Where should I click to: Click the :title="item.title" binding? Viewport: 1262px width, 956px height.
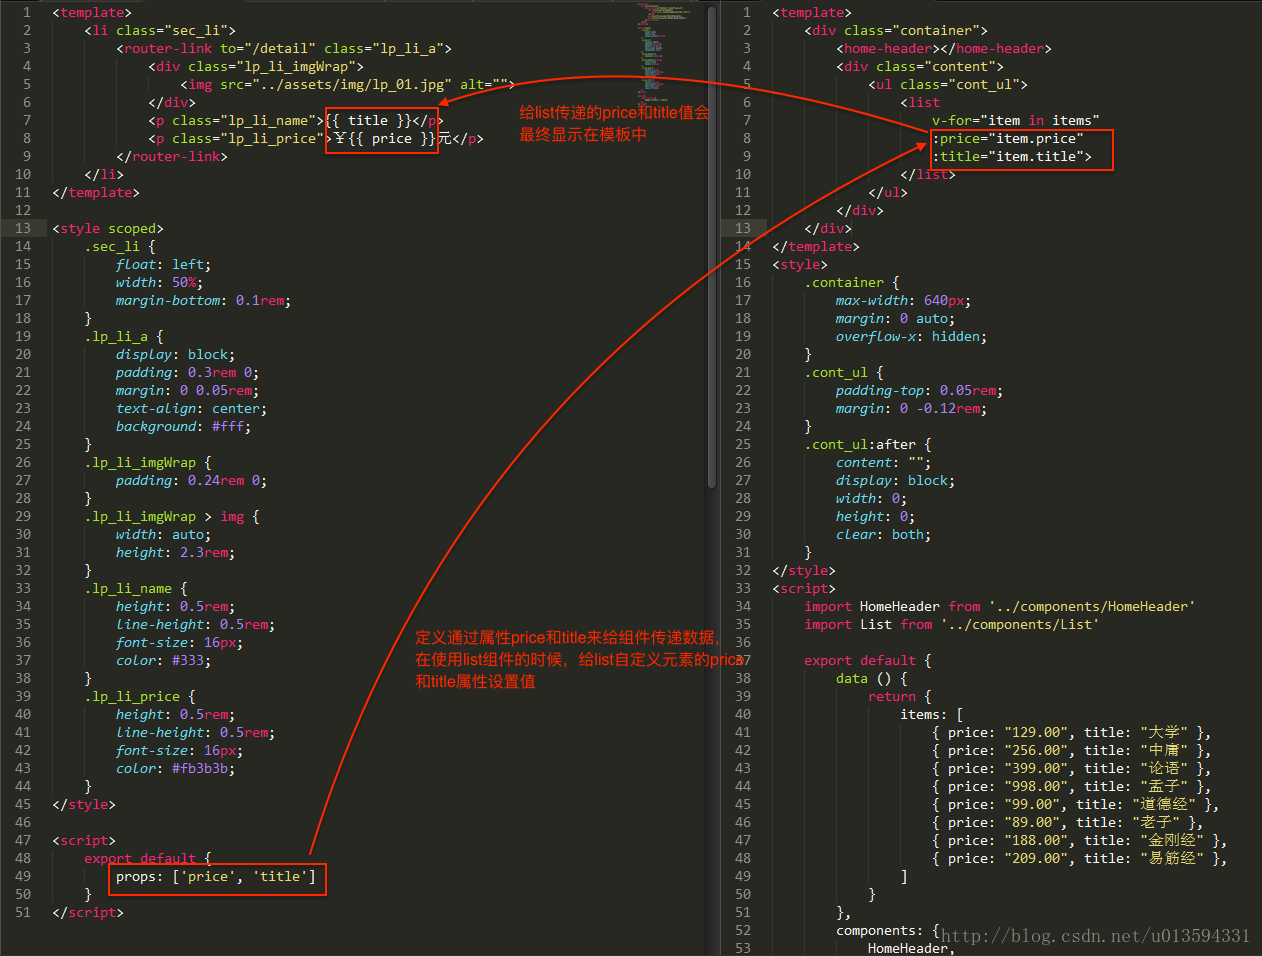point(1012,156)
